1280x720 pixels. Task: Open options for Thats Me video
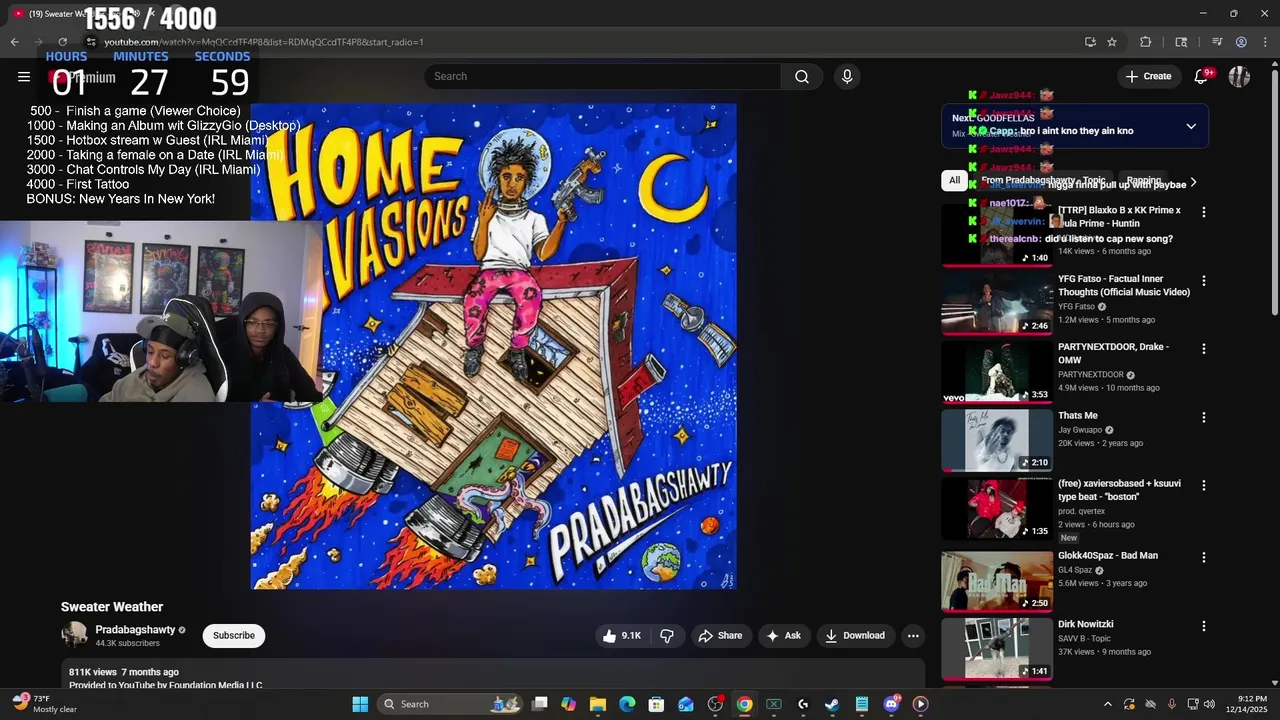1204,417
